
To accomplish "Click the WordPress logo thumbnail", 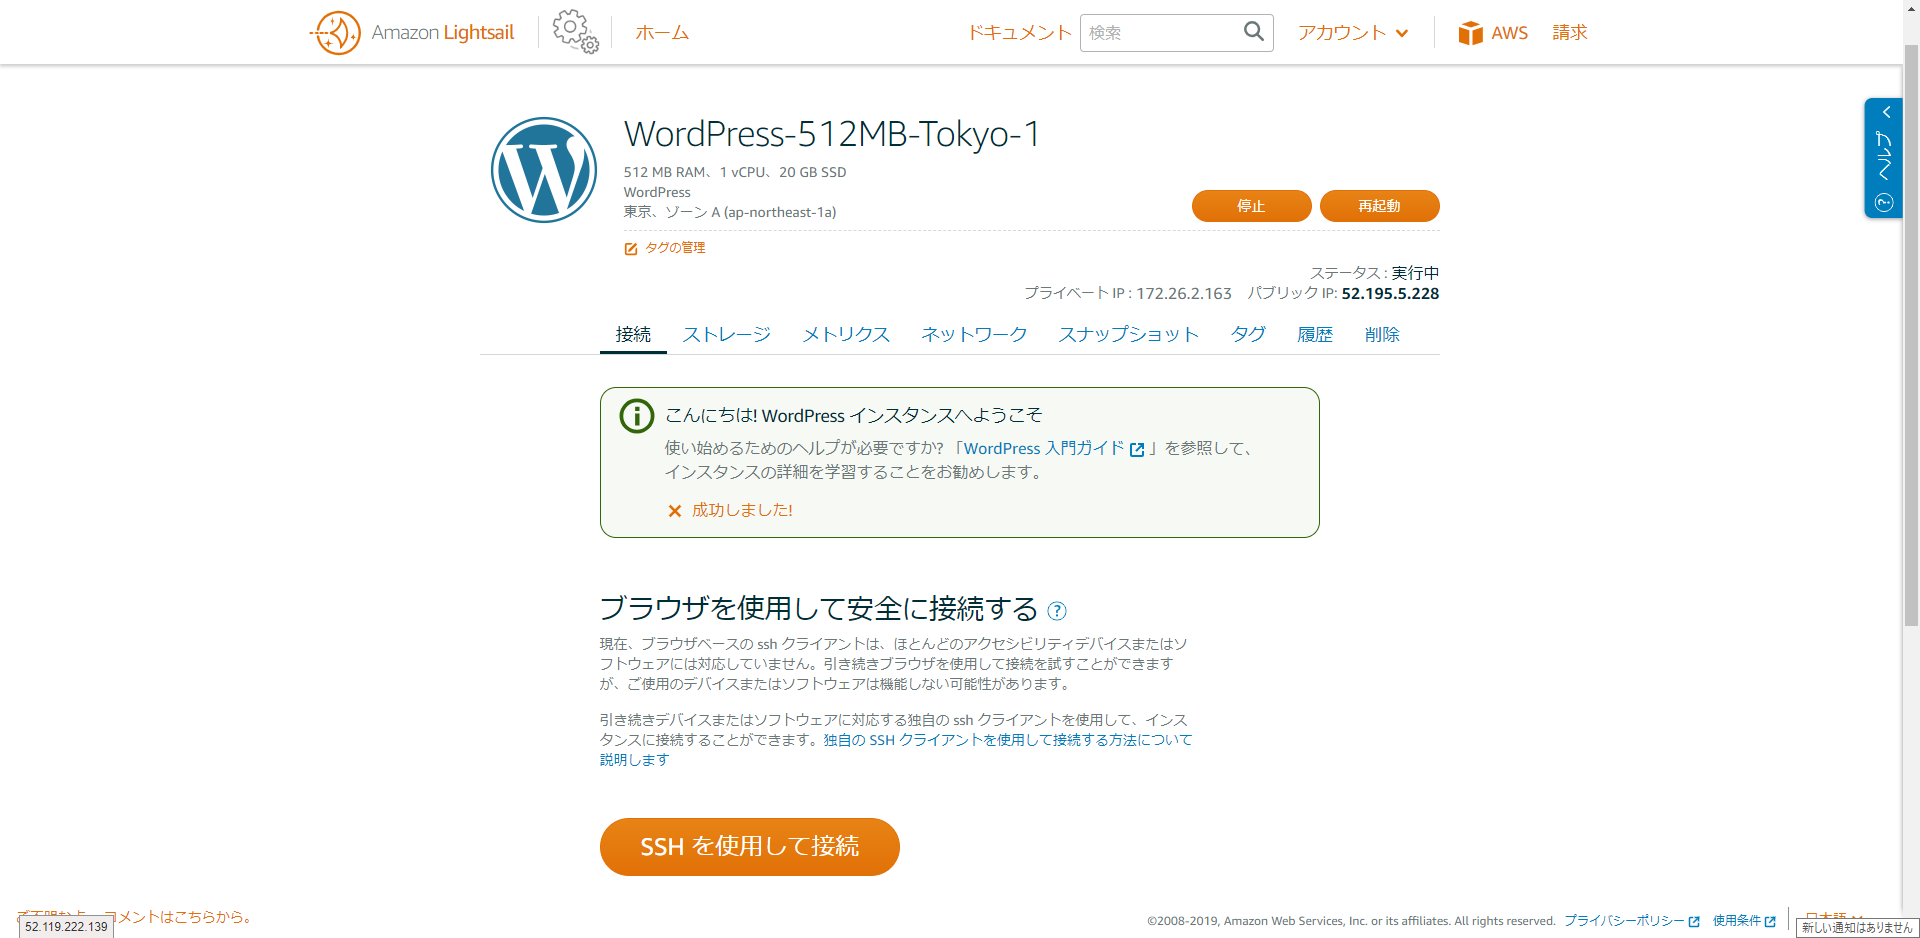I will [544, 170].
